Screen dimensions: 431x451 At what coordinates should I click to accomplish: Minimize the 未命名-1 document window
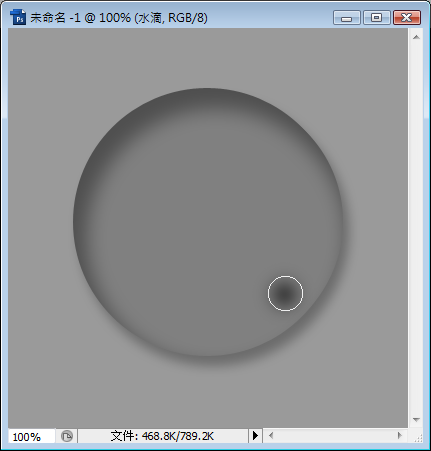coord(347,18)
